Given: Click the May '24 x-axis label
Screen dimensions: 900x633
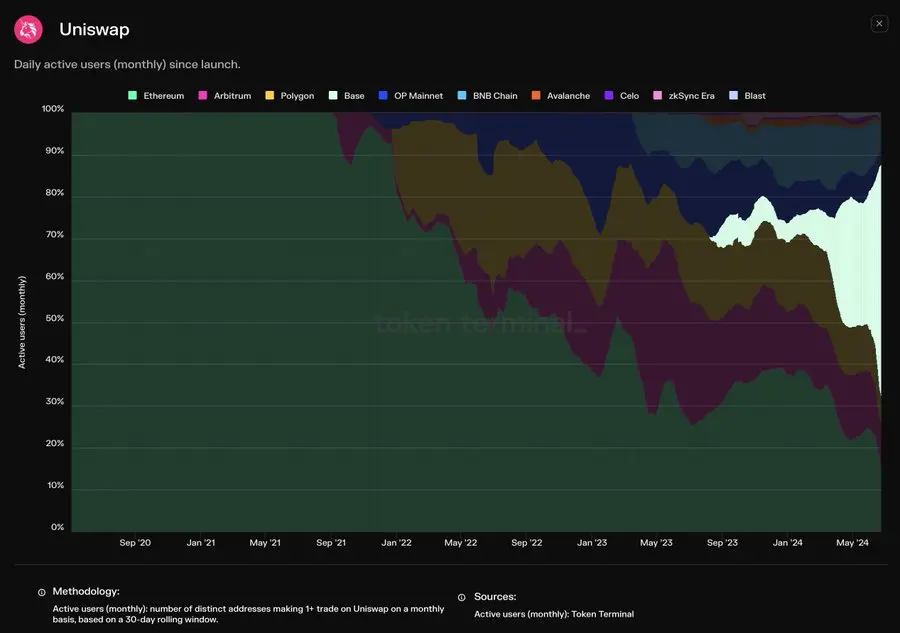Looking at the screenshot, I should point(852,543).
